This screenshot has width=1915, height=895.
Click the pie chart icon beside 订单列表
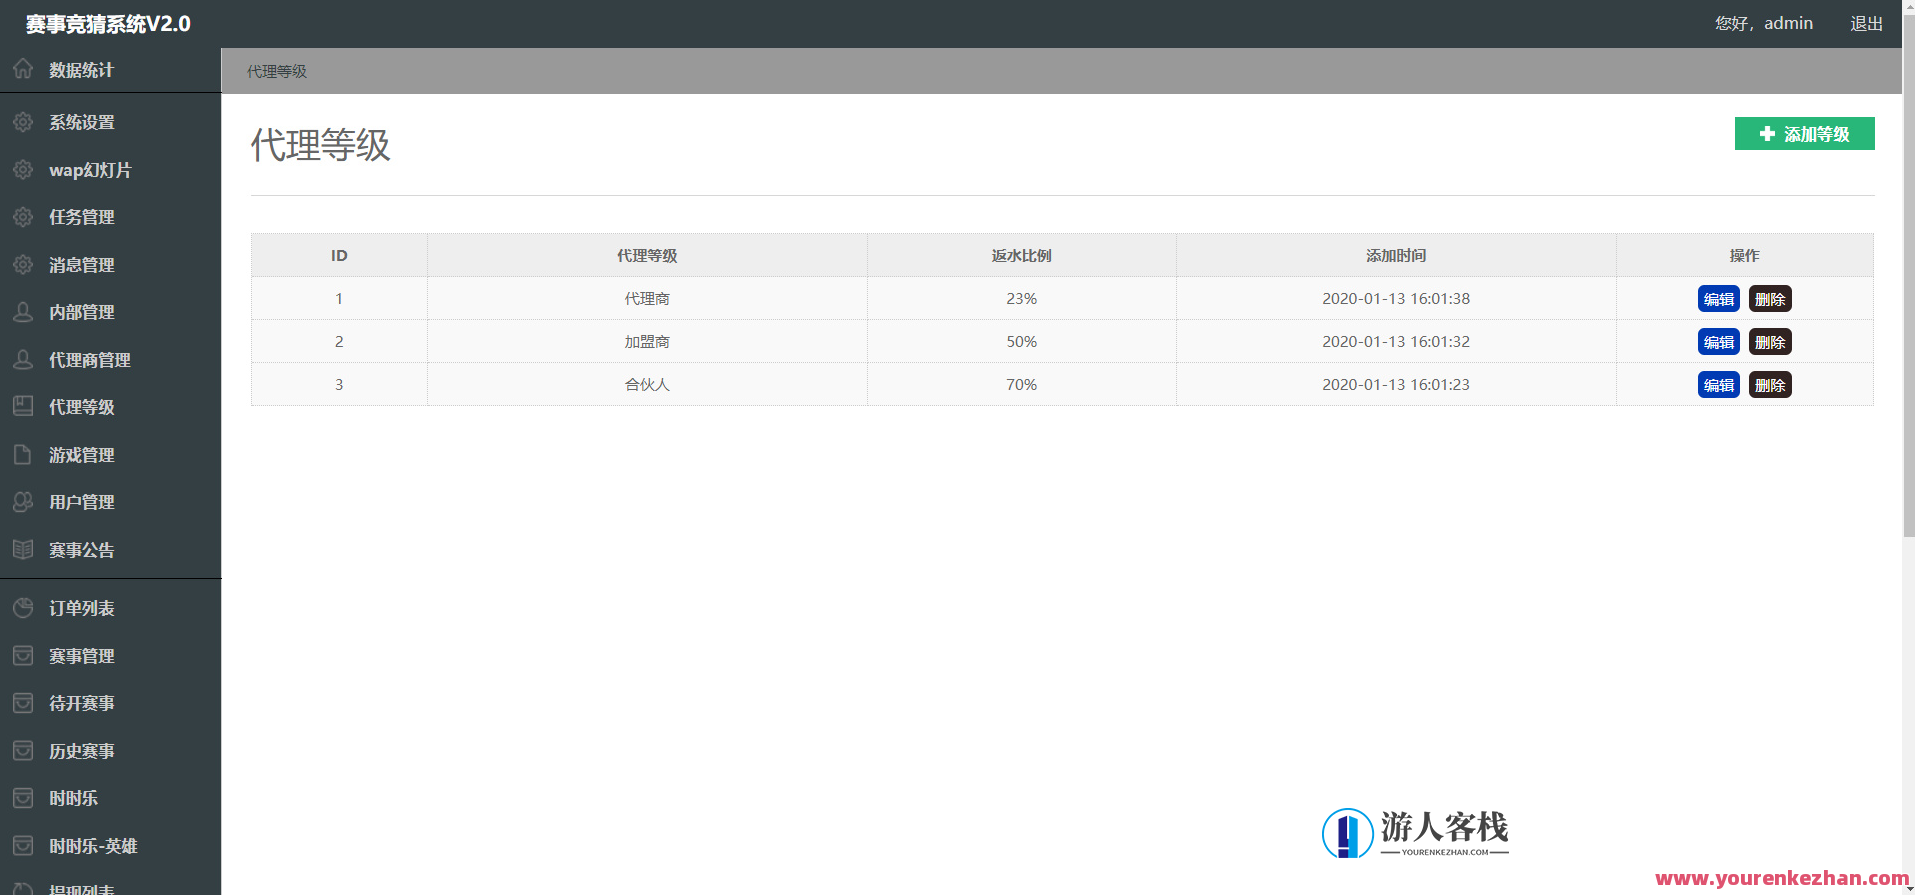(23, 608)
